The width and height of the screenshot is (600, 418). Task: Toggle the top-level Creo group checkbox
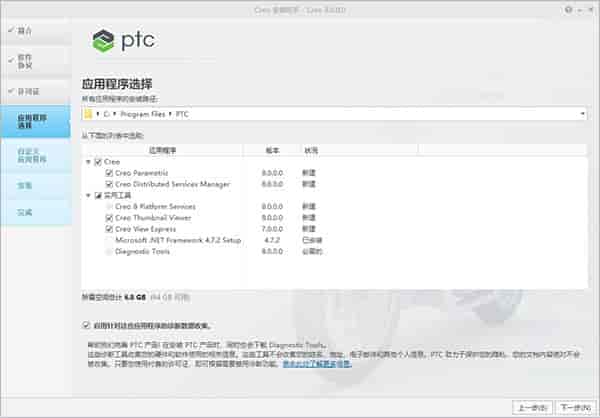pos(98,162)
